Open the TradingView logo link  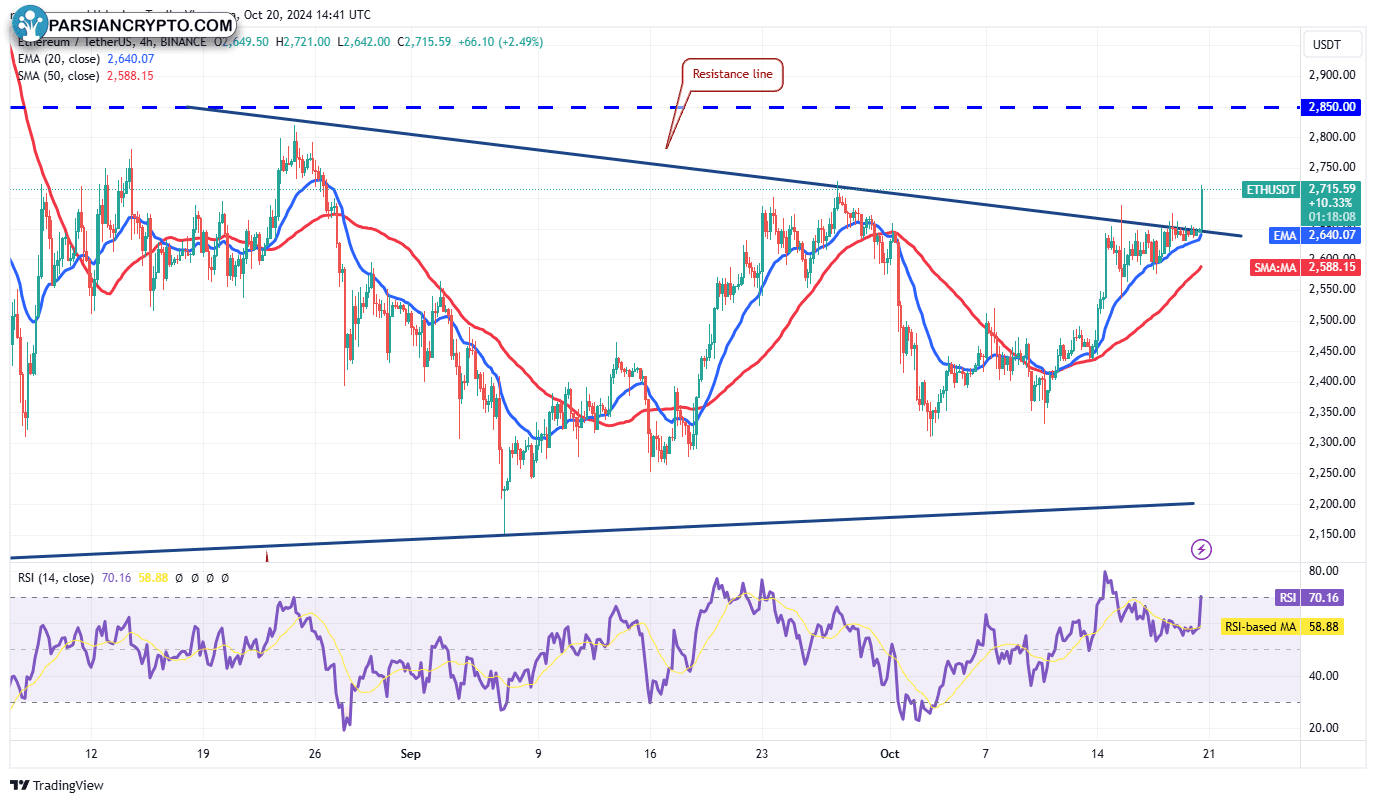pyautogui.click(x=57, y=786)
